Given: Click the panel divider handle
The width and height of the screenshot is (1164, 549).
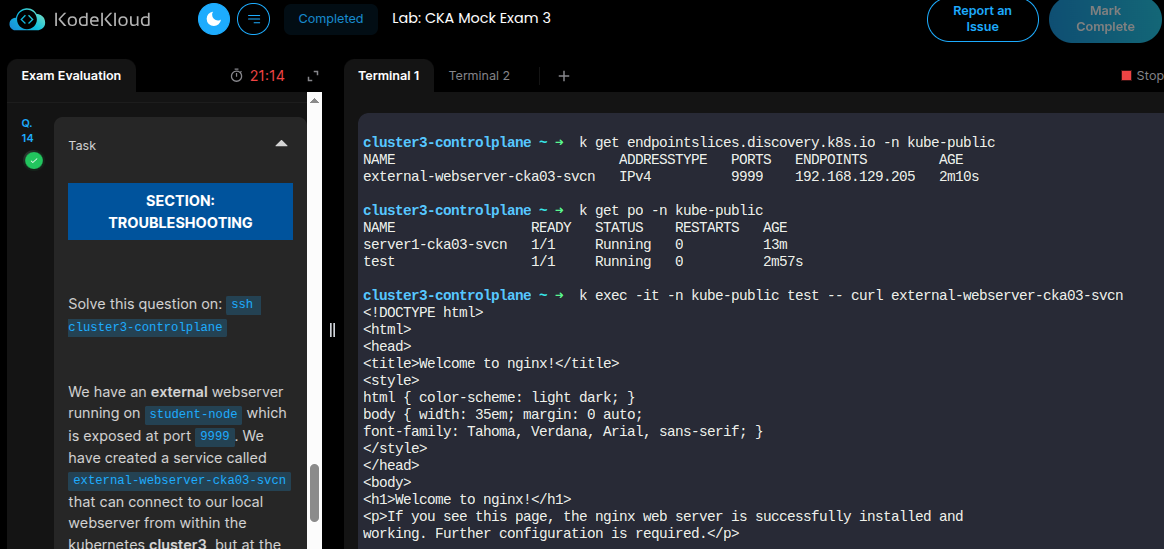Looking at the screenshot, I should pos(332,330).
